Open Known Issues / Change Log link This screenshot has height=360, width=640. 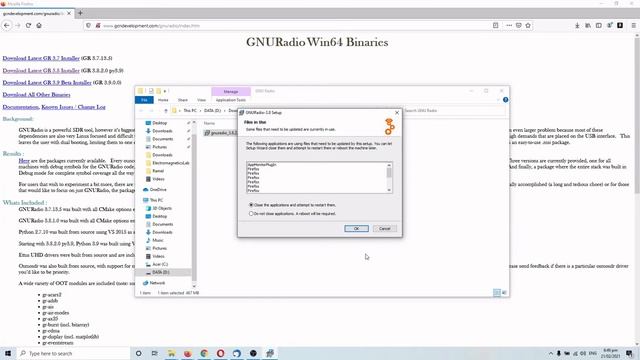tap(73, 107)
